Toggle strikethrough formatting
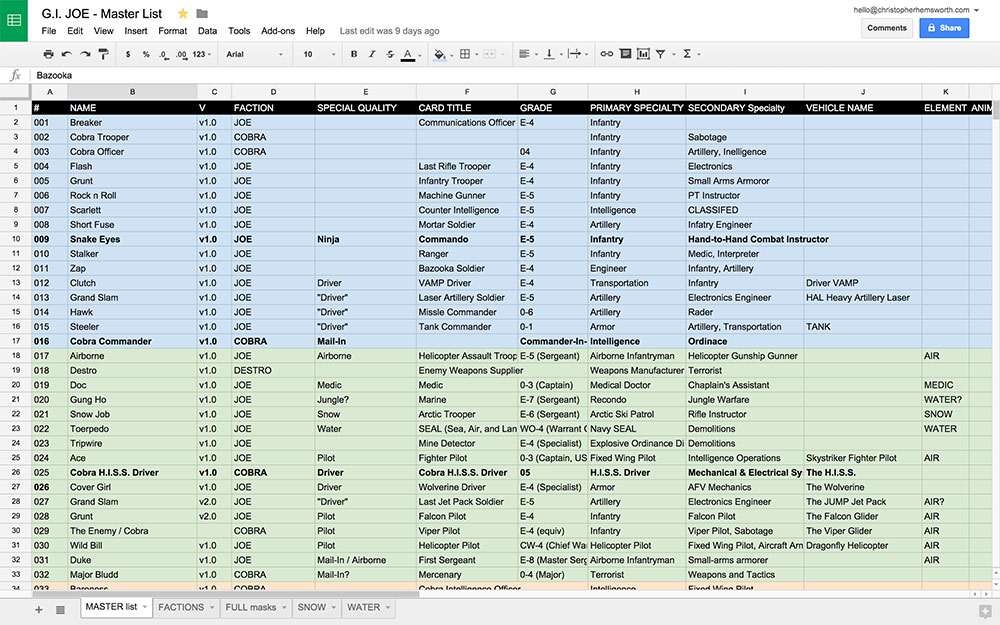The height and width of the screenshot is (625, 1000). point(389,54)
